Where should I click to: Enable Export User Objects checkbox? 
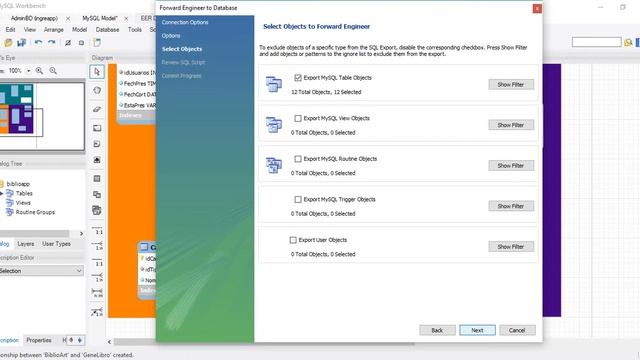(x=293, y=240)
